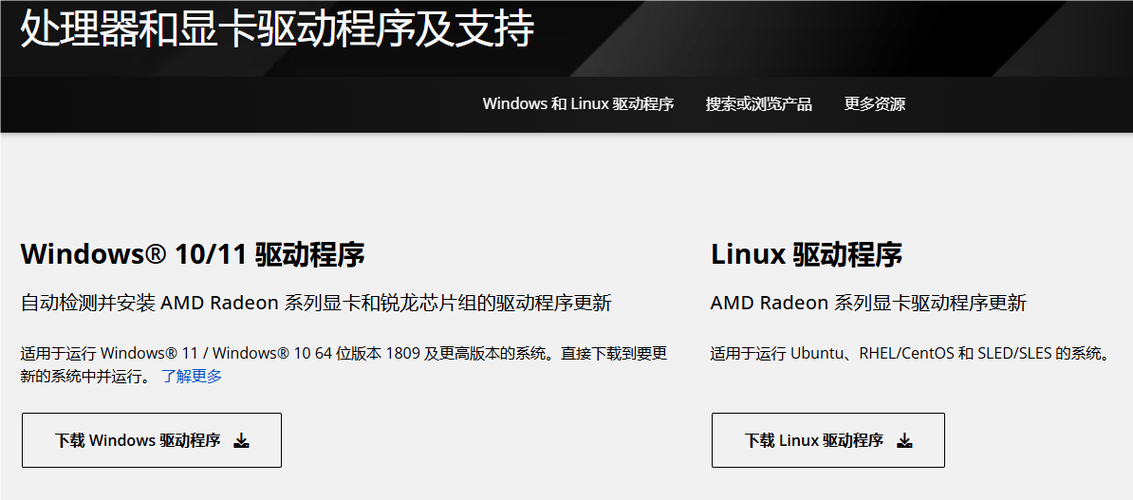
Task: Click 下载 Windows 驱动程序 button
Action: pyautogui.click(x=152, y=441)
